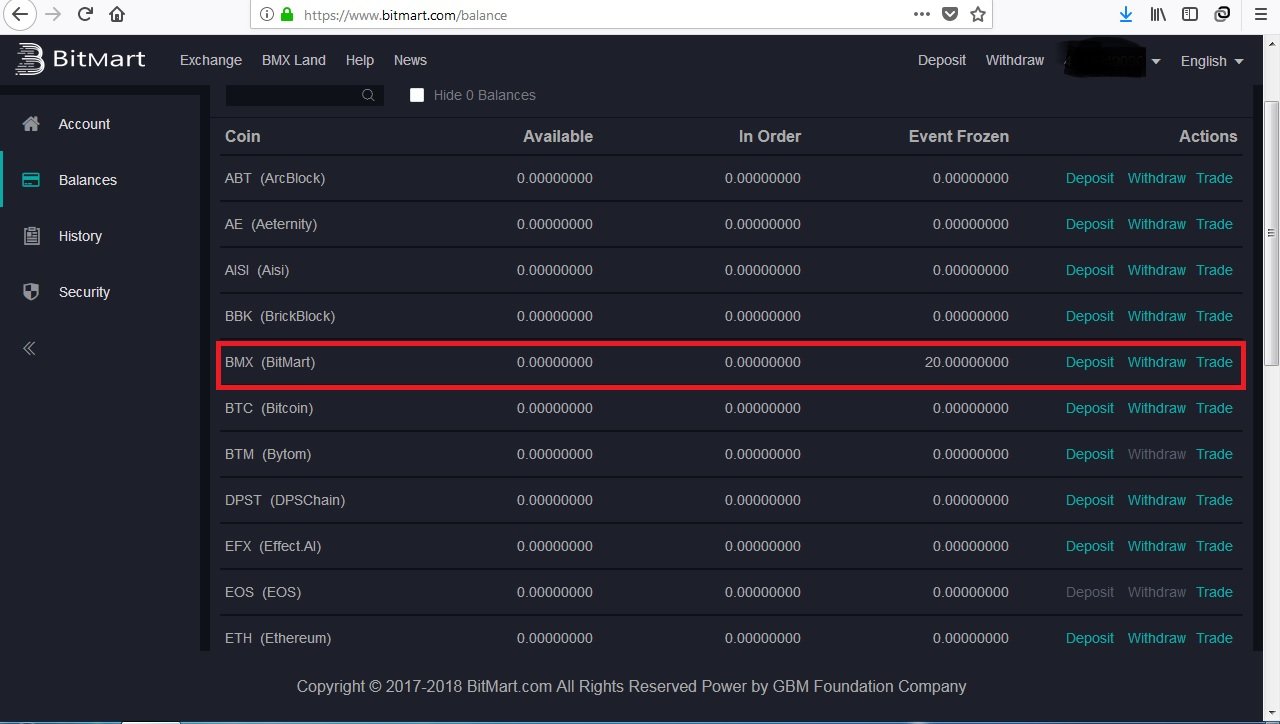The image size is (1280, 724).
Task: Open the account user dropdown arrow
Action: point(1156,61)
